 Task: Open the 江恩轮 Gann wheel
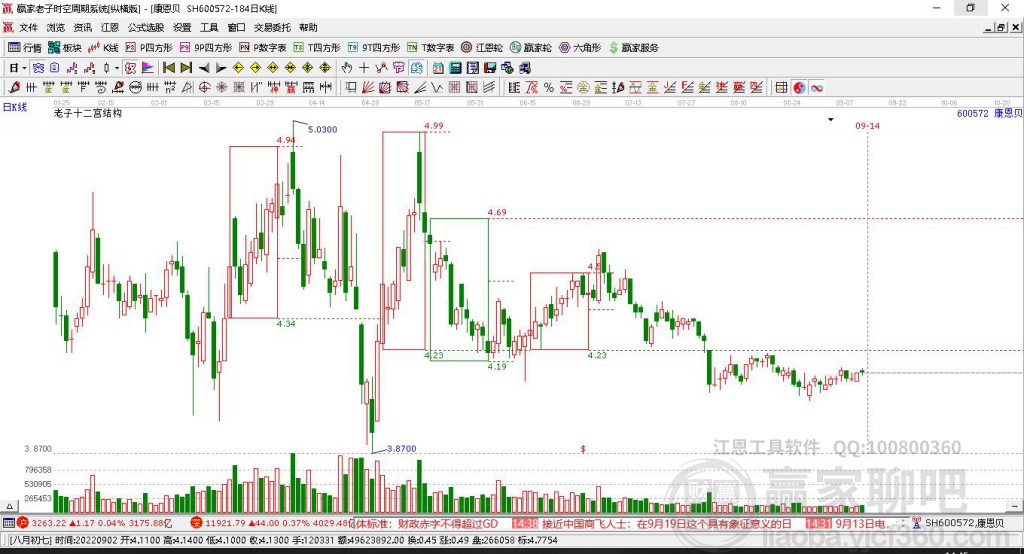coord(482,48)
